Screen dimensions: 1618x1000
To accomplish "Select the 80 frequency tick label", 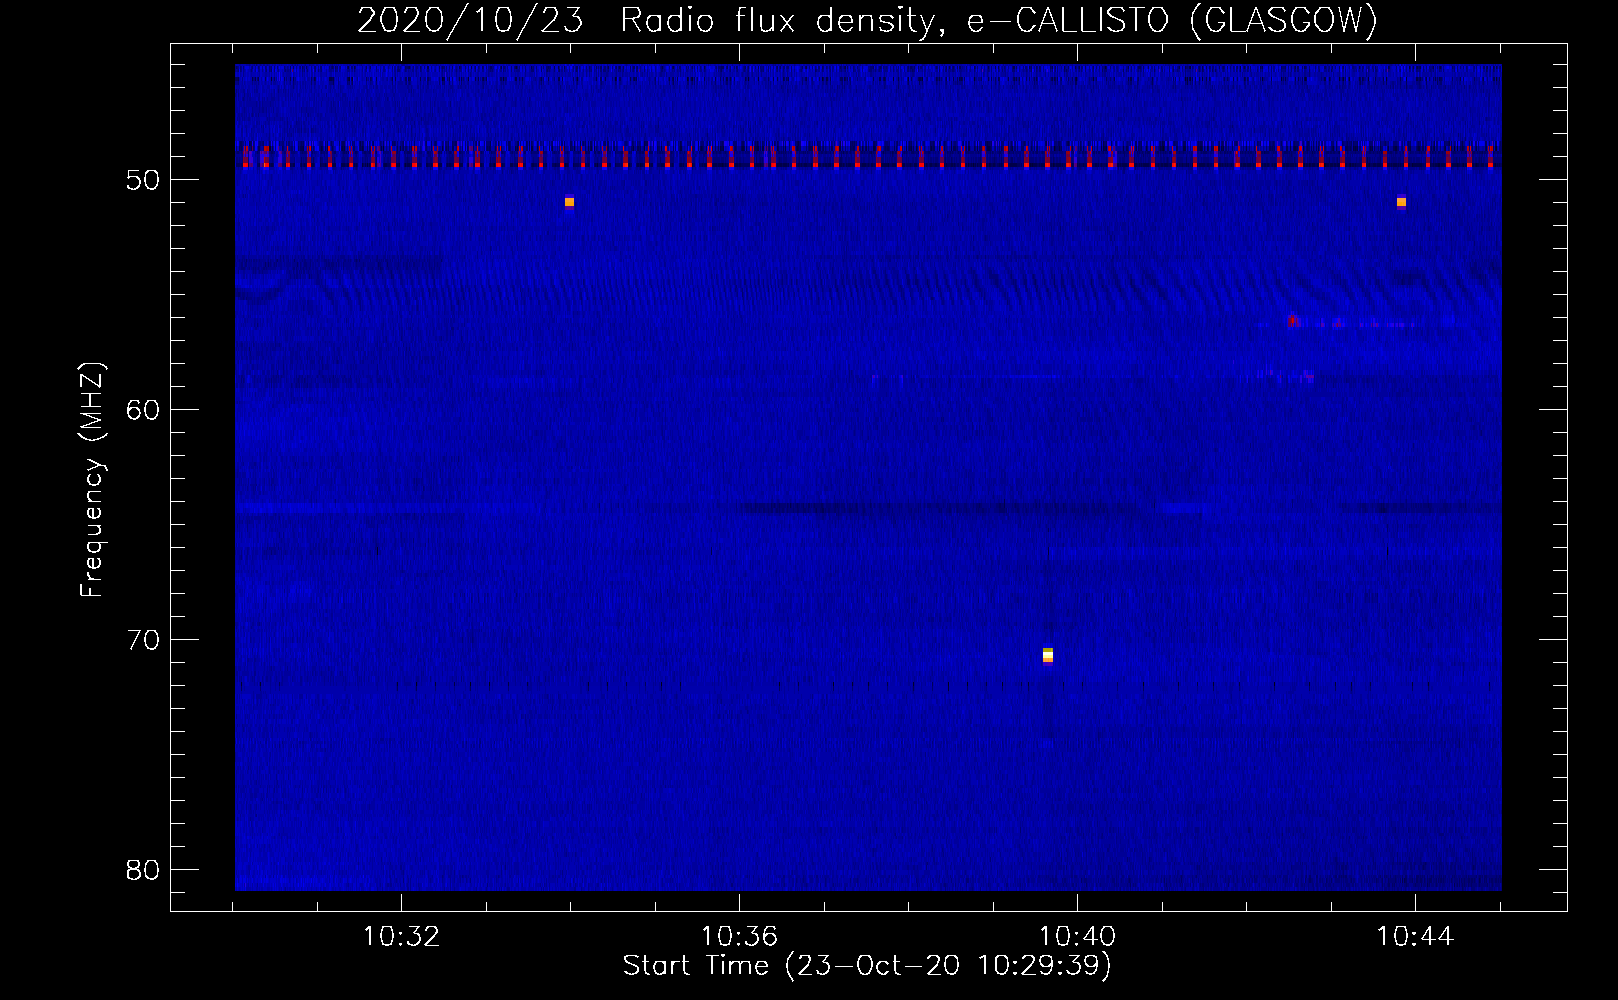I will [144, 870].
